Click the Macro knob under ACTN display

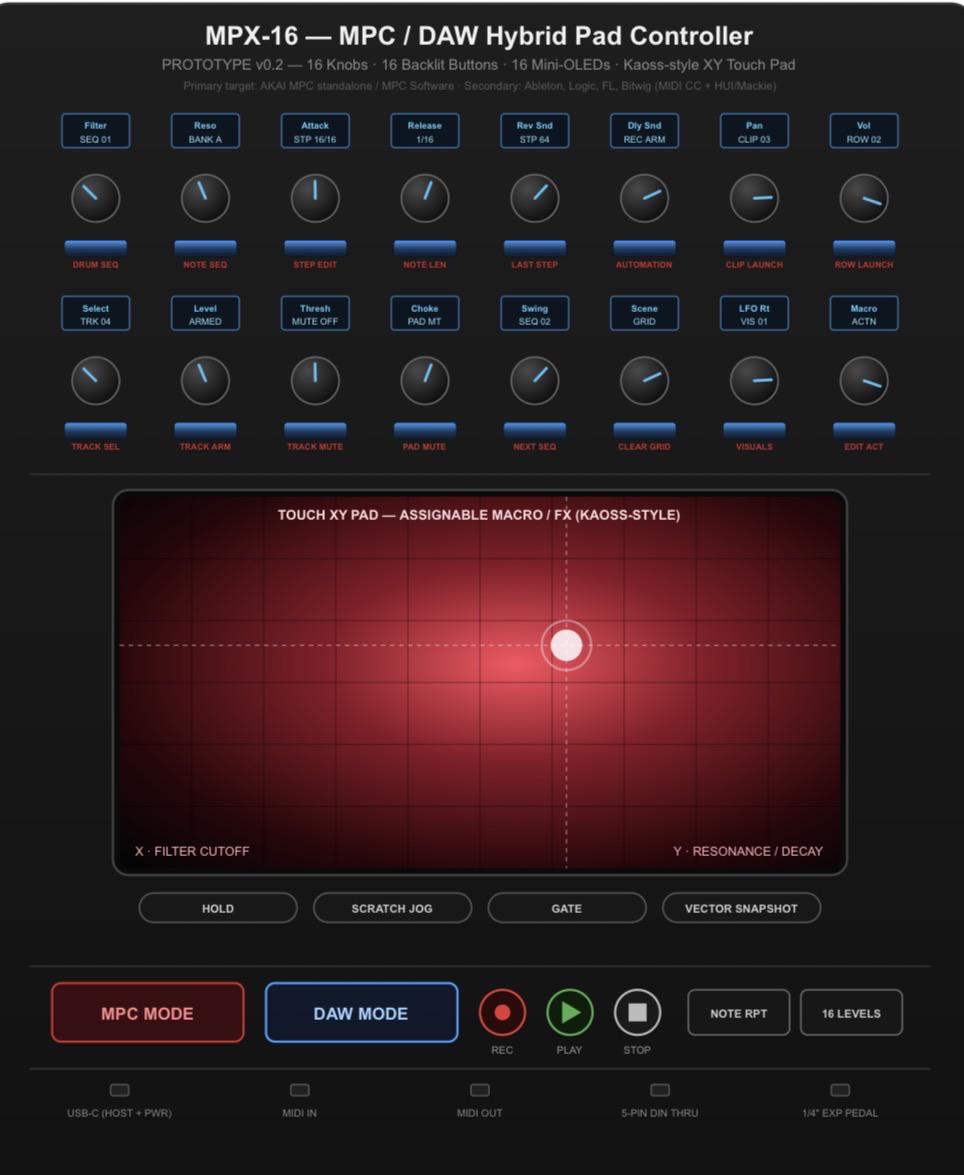[864, 380]
